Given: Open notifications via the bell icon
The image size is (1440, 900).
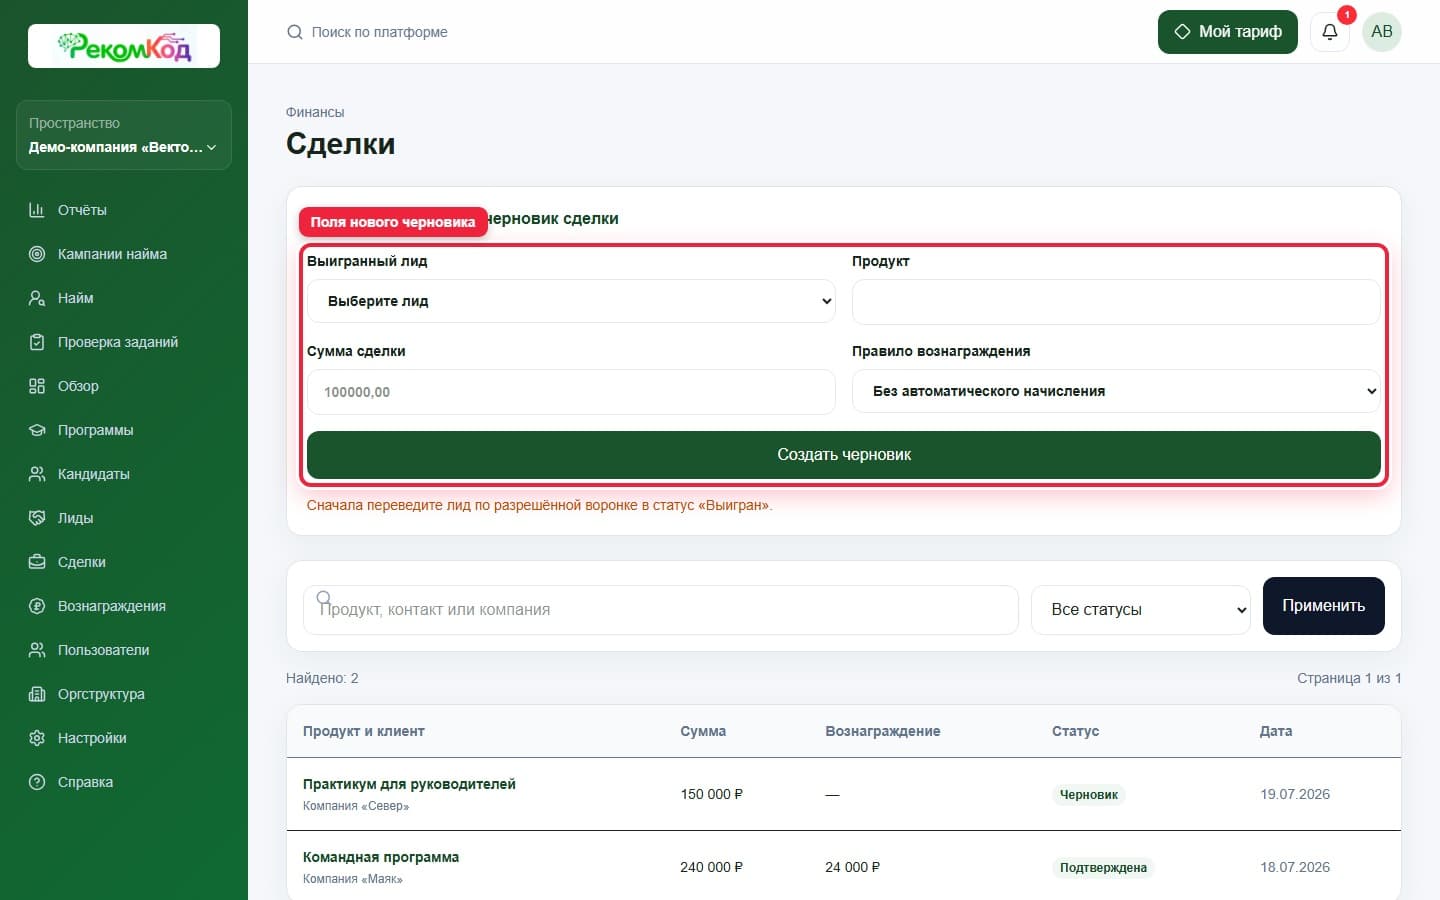Looking at the screenshot, I should click(1330, 32).
